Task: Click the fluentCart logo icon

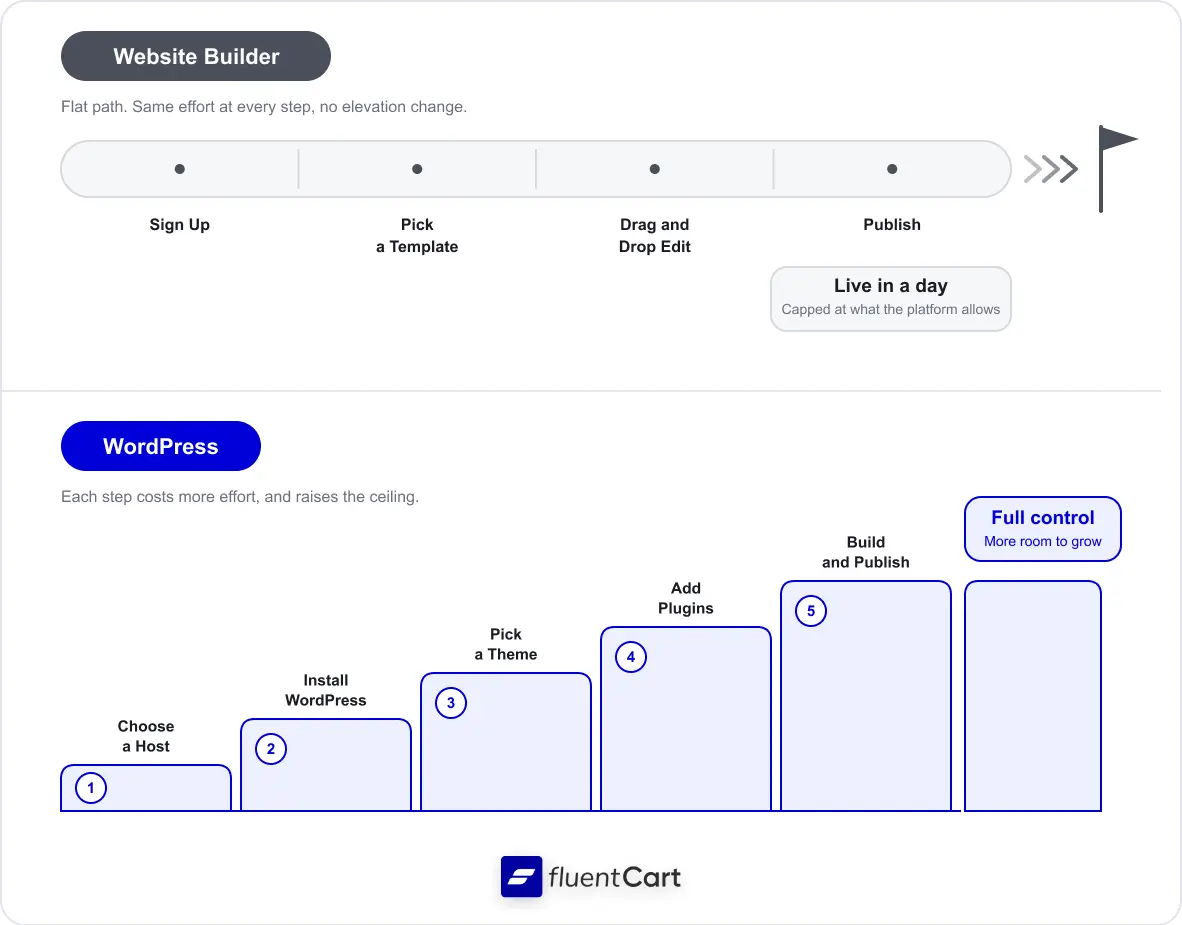Action: [522, 877]
